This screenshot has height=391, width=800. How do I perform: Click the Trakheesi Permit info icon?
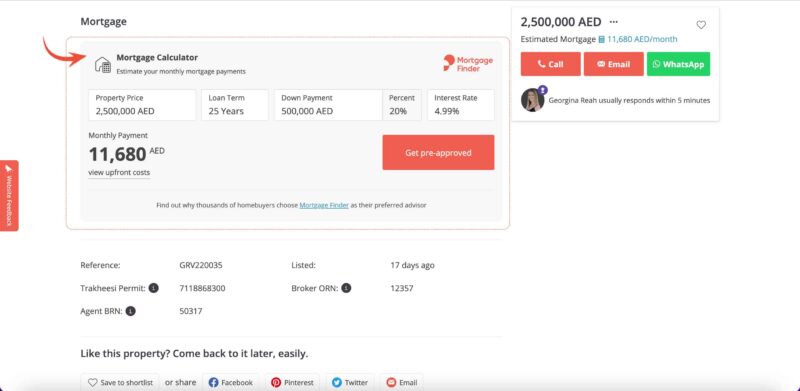coord(154,288)
